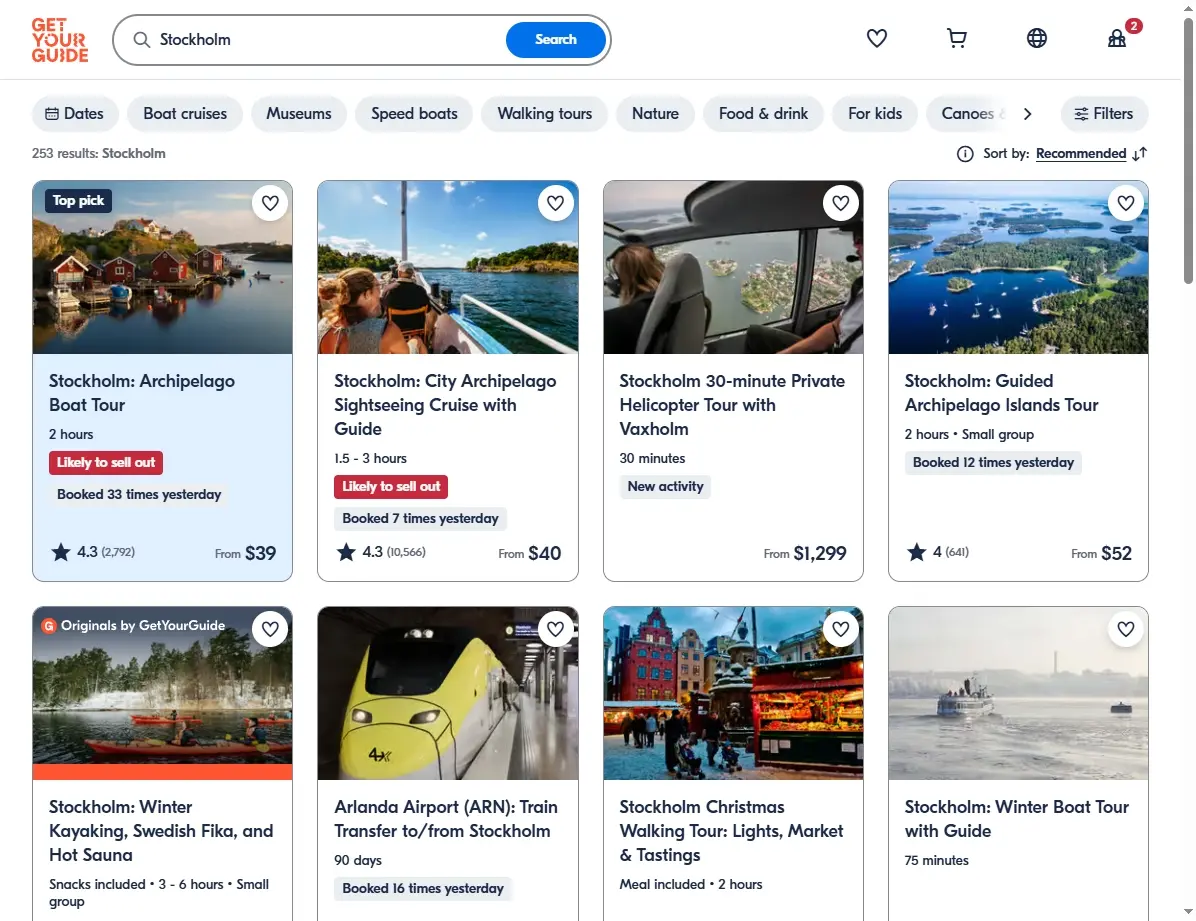The image size is (1196, 921).
Task: Open the Filters panel
Action: [1104, 114]
